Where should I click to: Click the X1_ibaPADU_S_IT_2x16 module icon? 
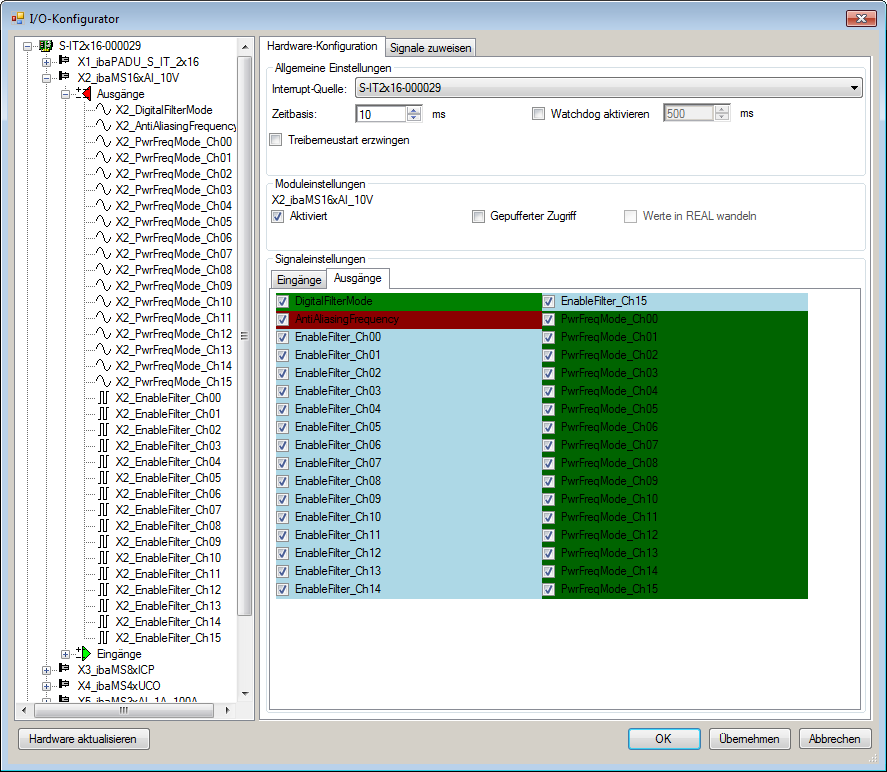(65, 62)
